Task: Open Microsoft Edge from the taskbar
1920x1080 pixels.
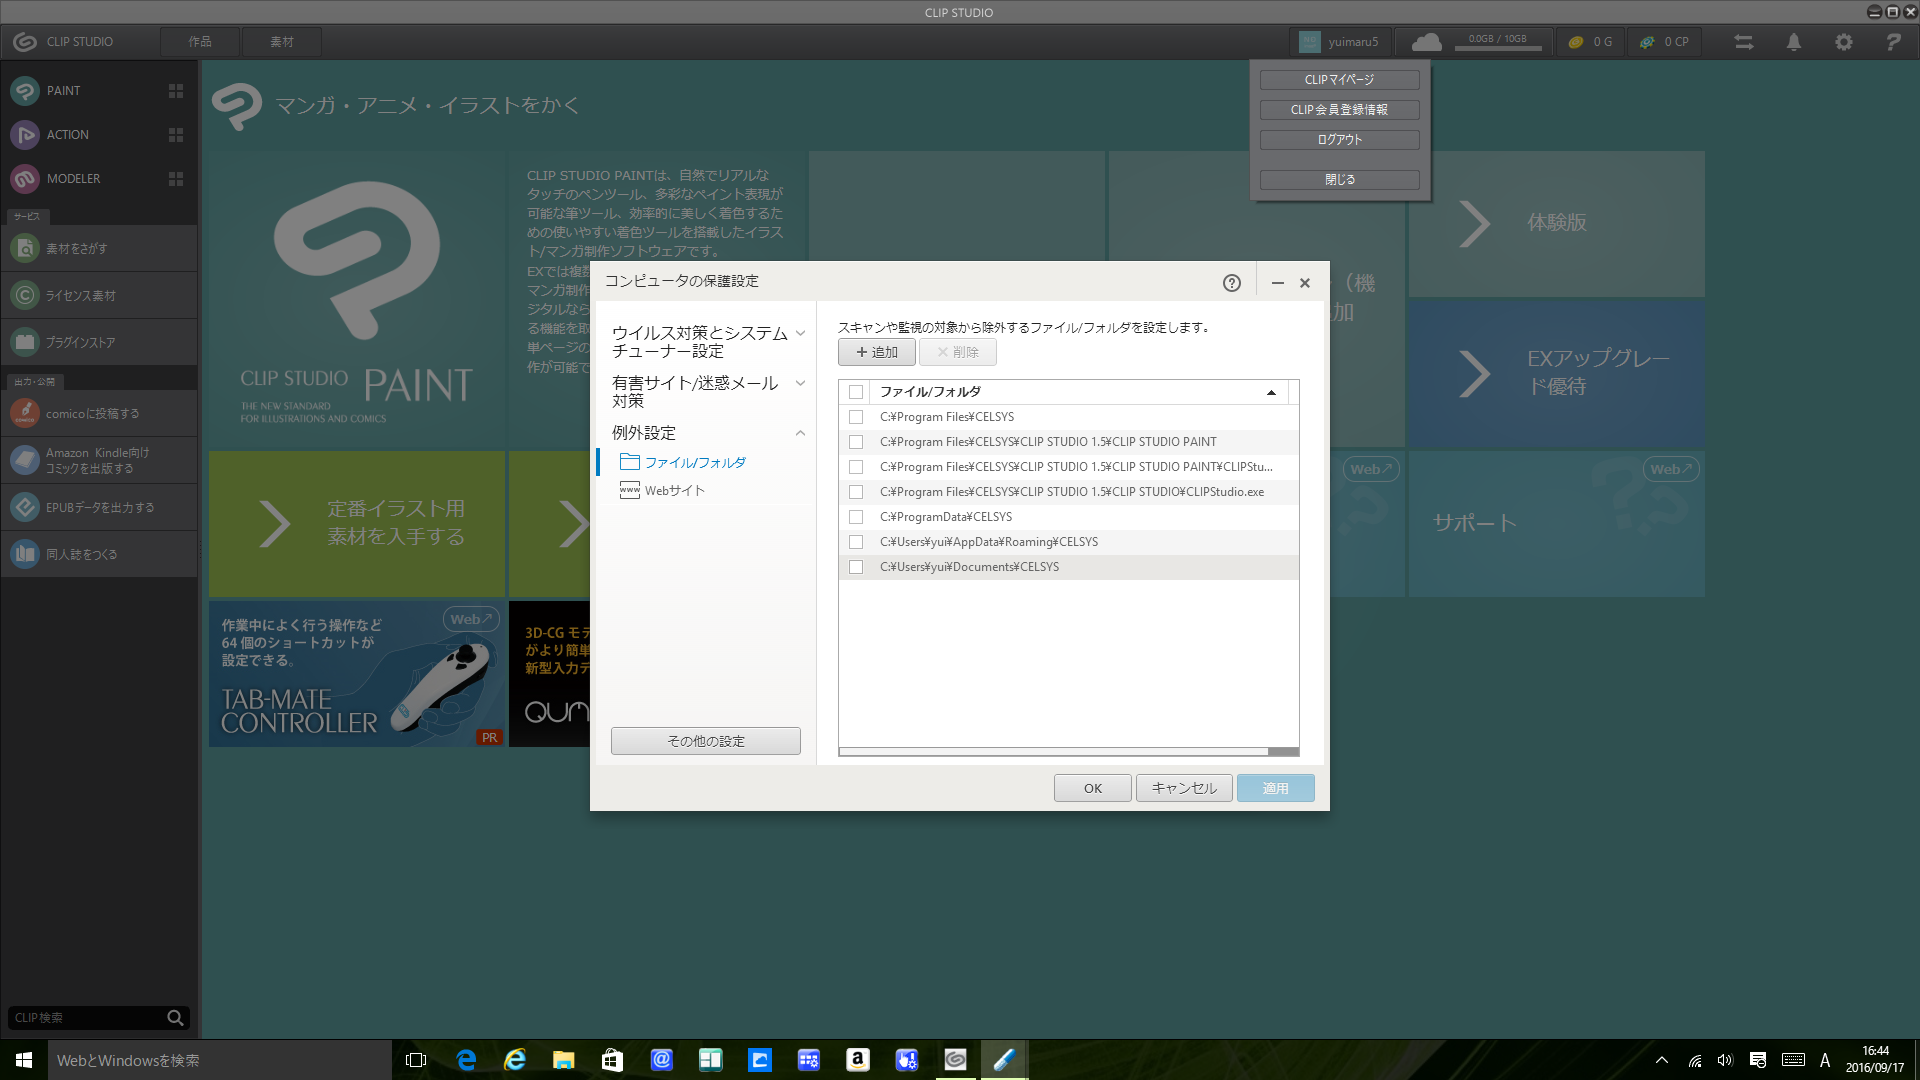Action: [466, 1060]
